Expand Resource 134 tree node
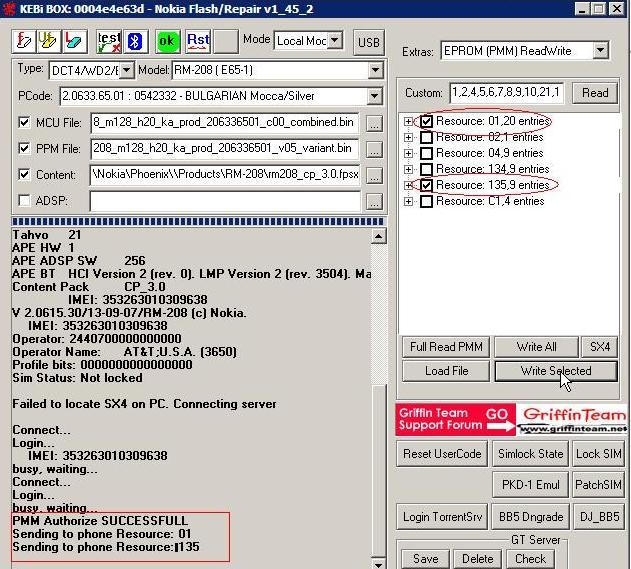631x569 pixels. (x=408, y=169)
